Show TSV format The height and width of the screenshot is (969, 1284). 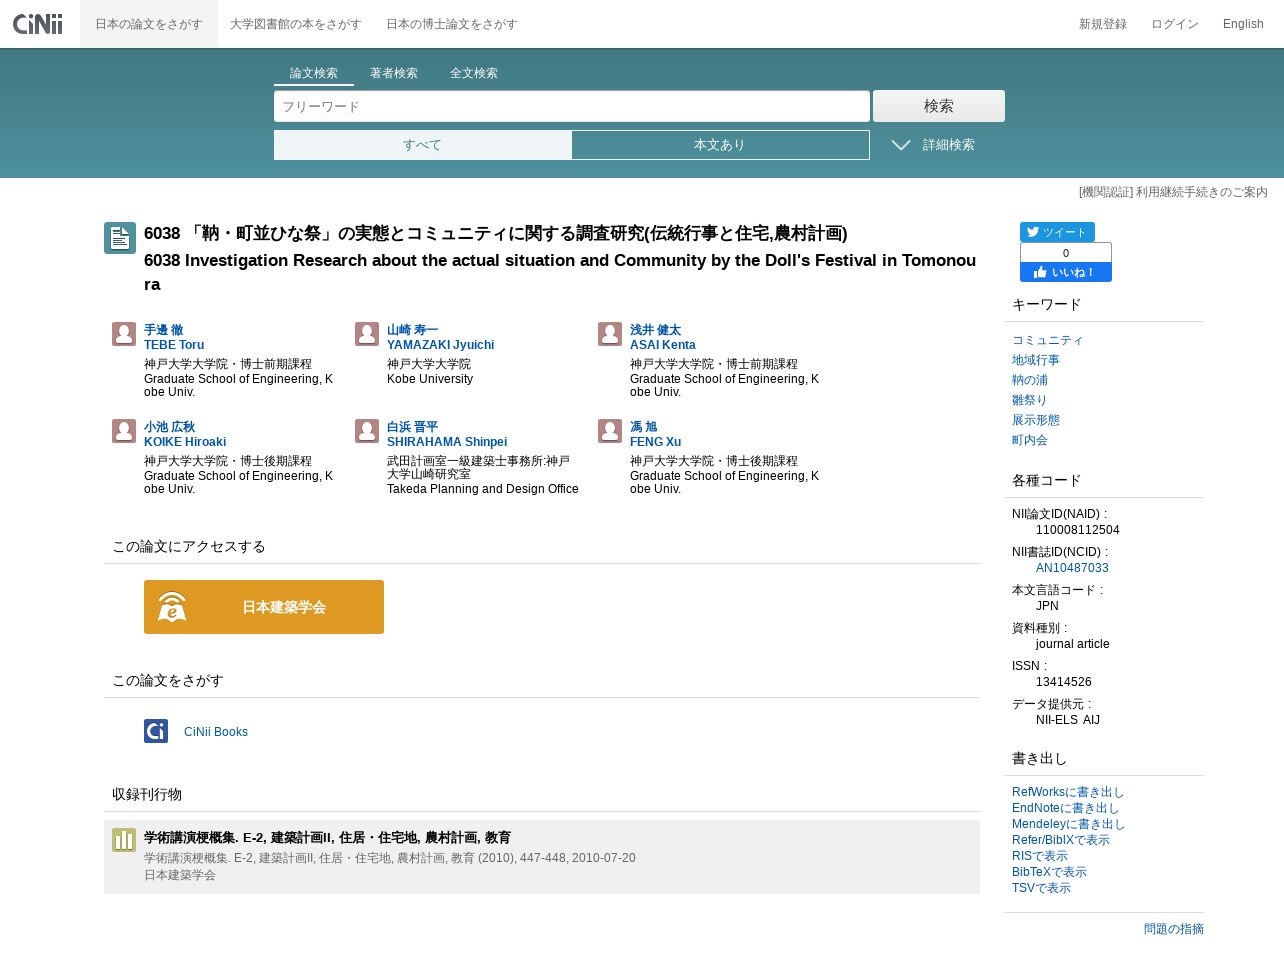[1041, 888]
